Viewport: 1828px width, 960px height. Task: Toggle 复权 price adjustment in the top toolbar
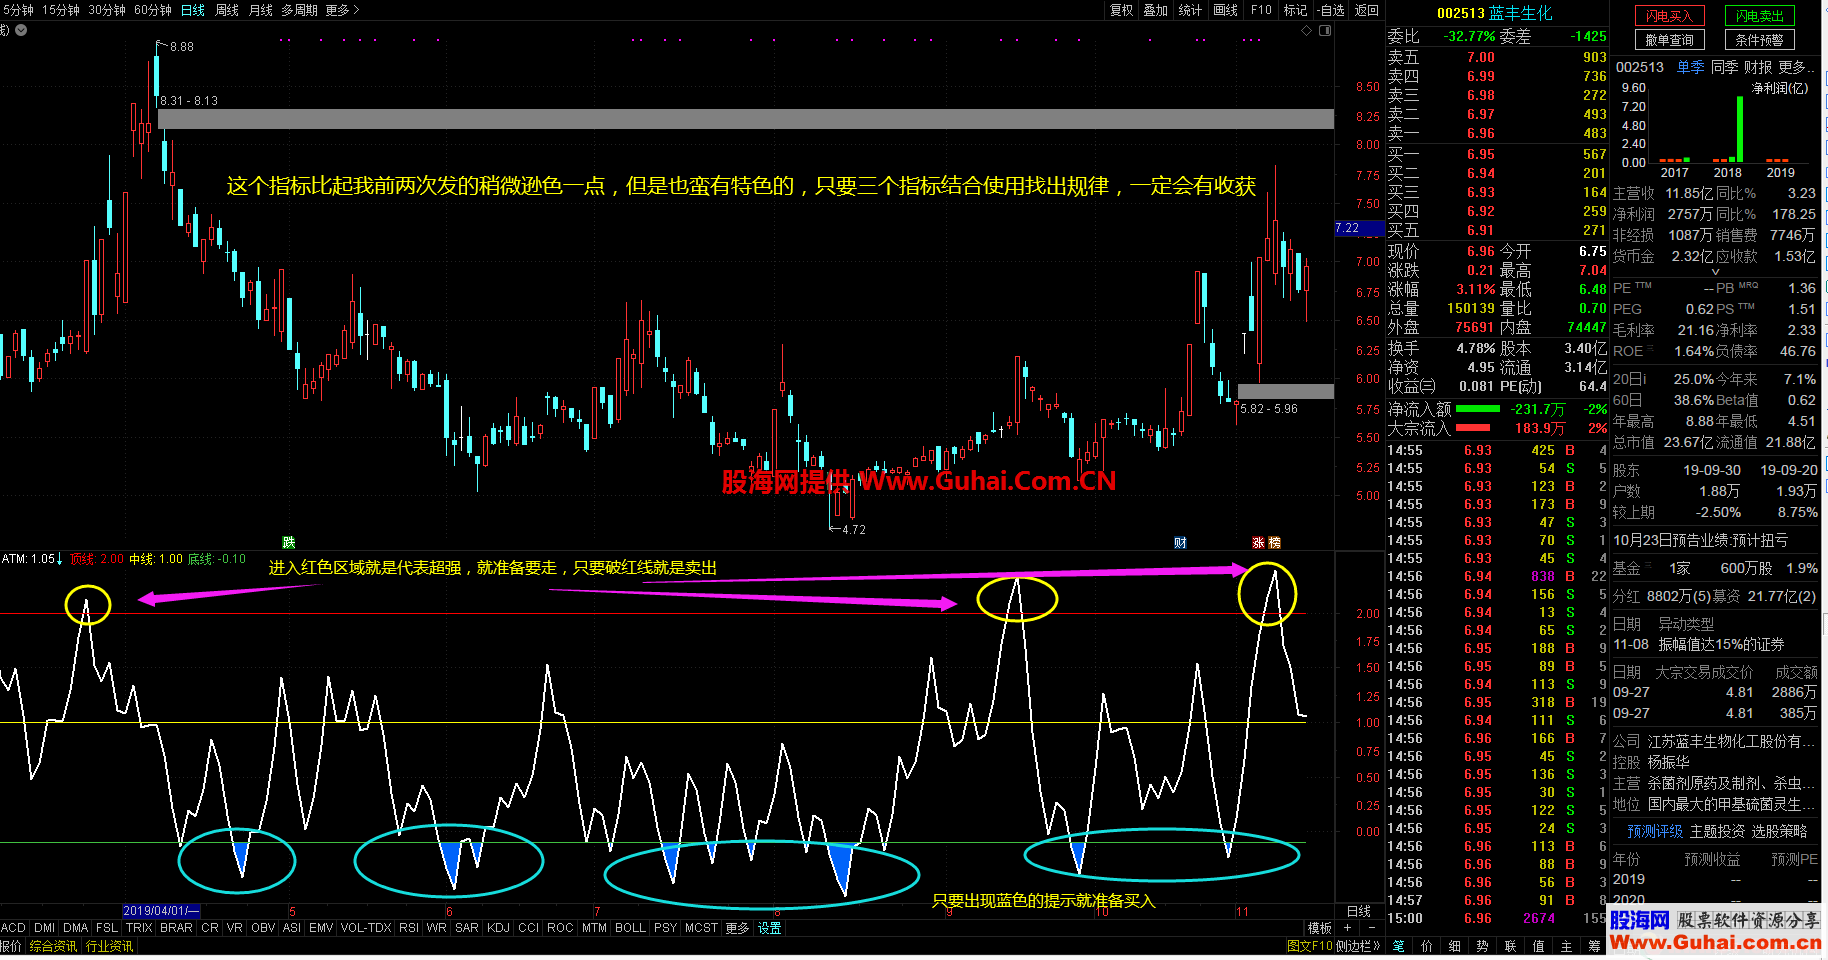pyautogui.click(x=1122, y=10)
